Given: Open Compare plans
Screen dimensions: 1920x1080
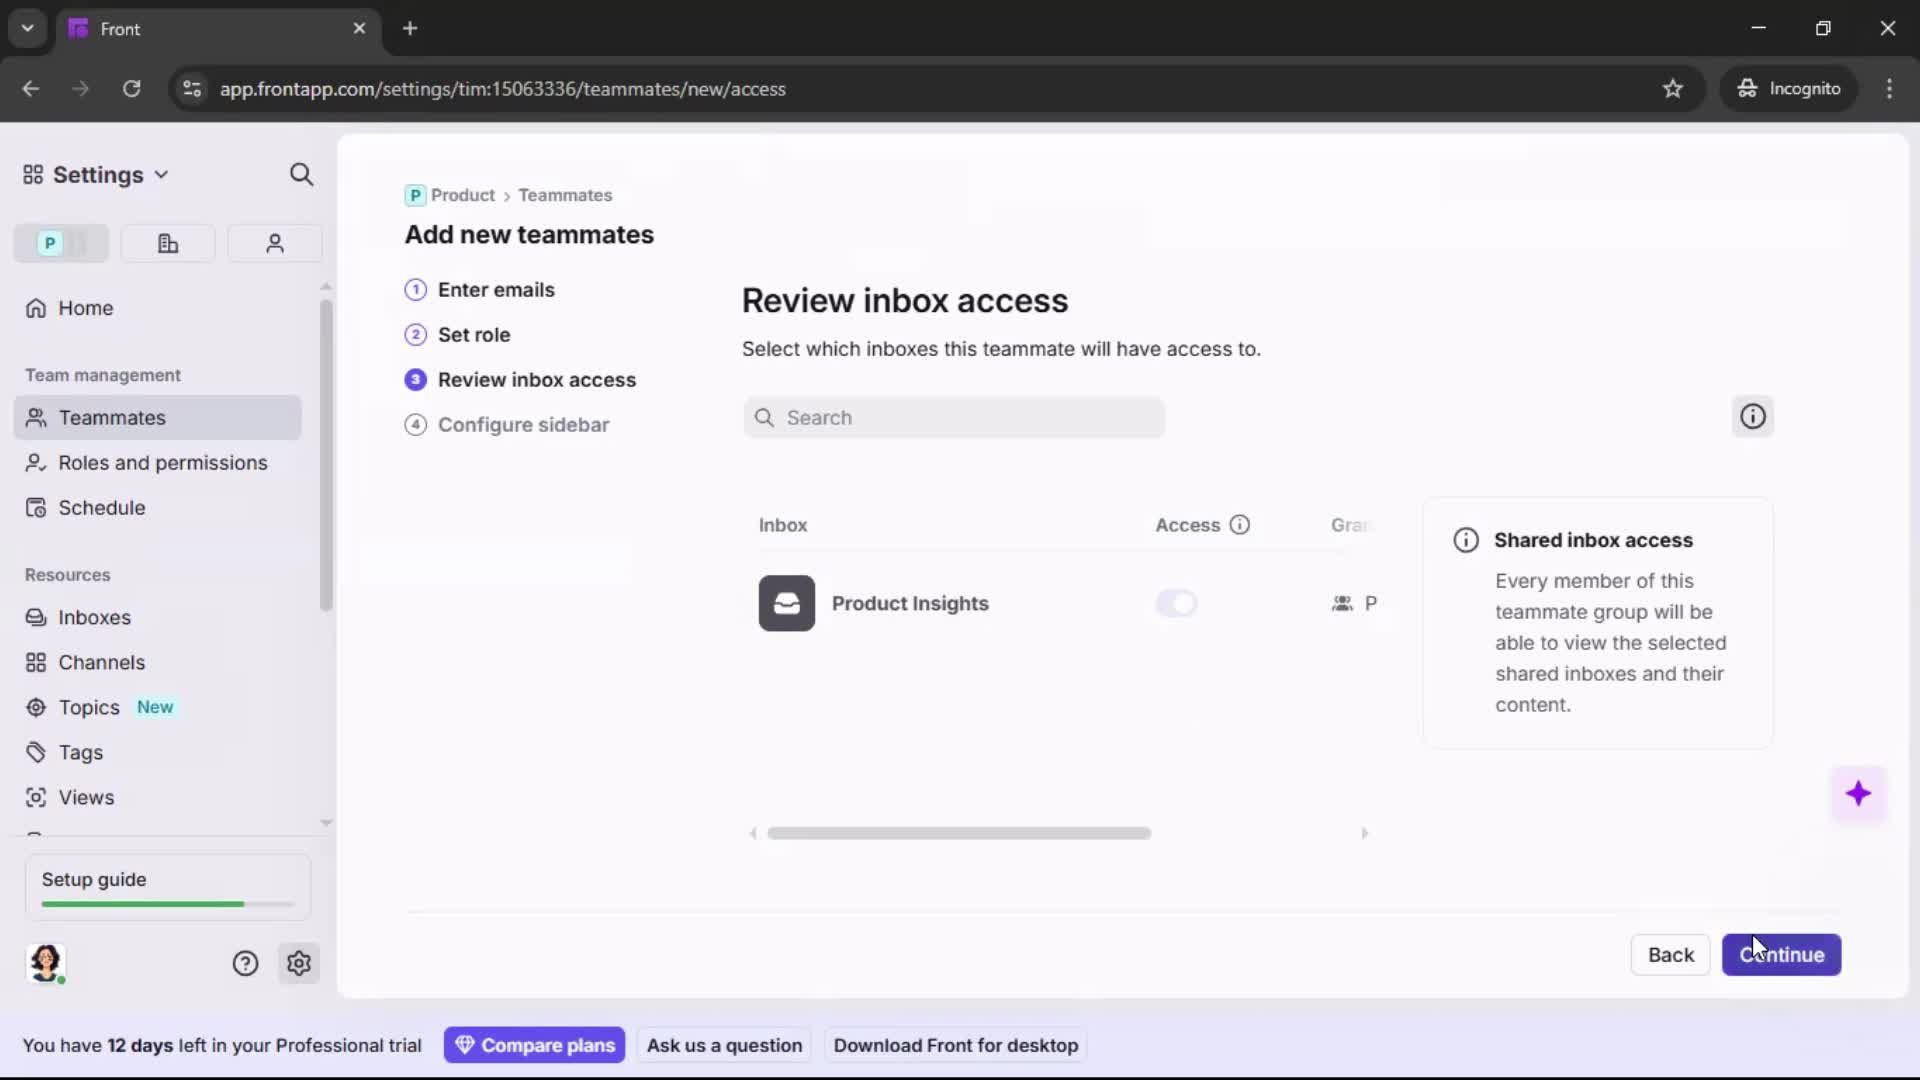Looking at the screenshot, I should (x=534, y=1045).
